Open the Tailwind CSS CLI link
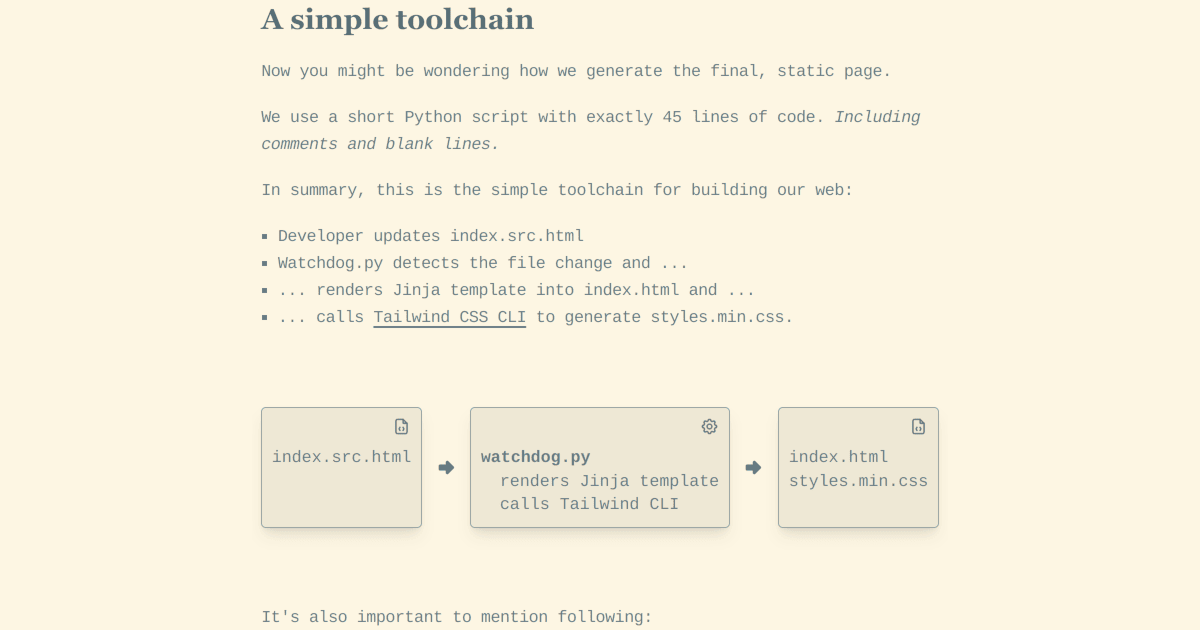Image resolution: width=1200 pixels, height=630 pixels. [449, 317]
